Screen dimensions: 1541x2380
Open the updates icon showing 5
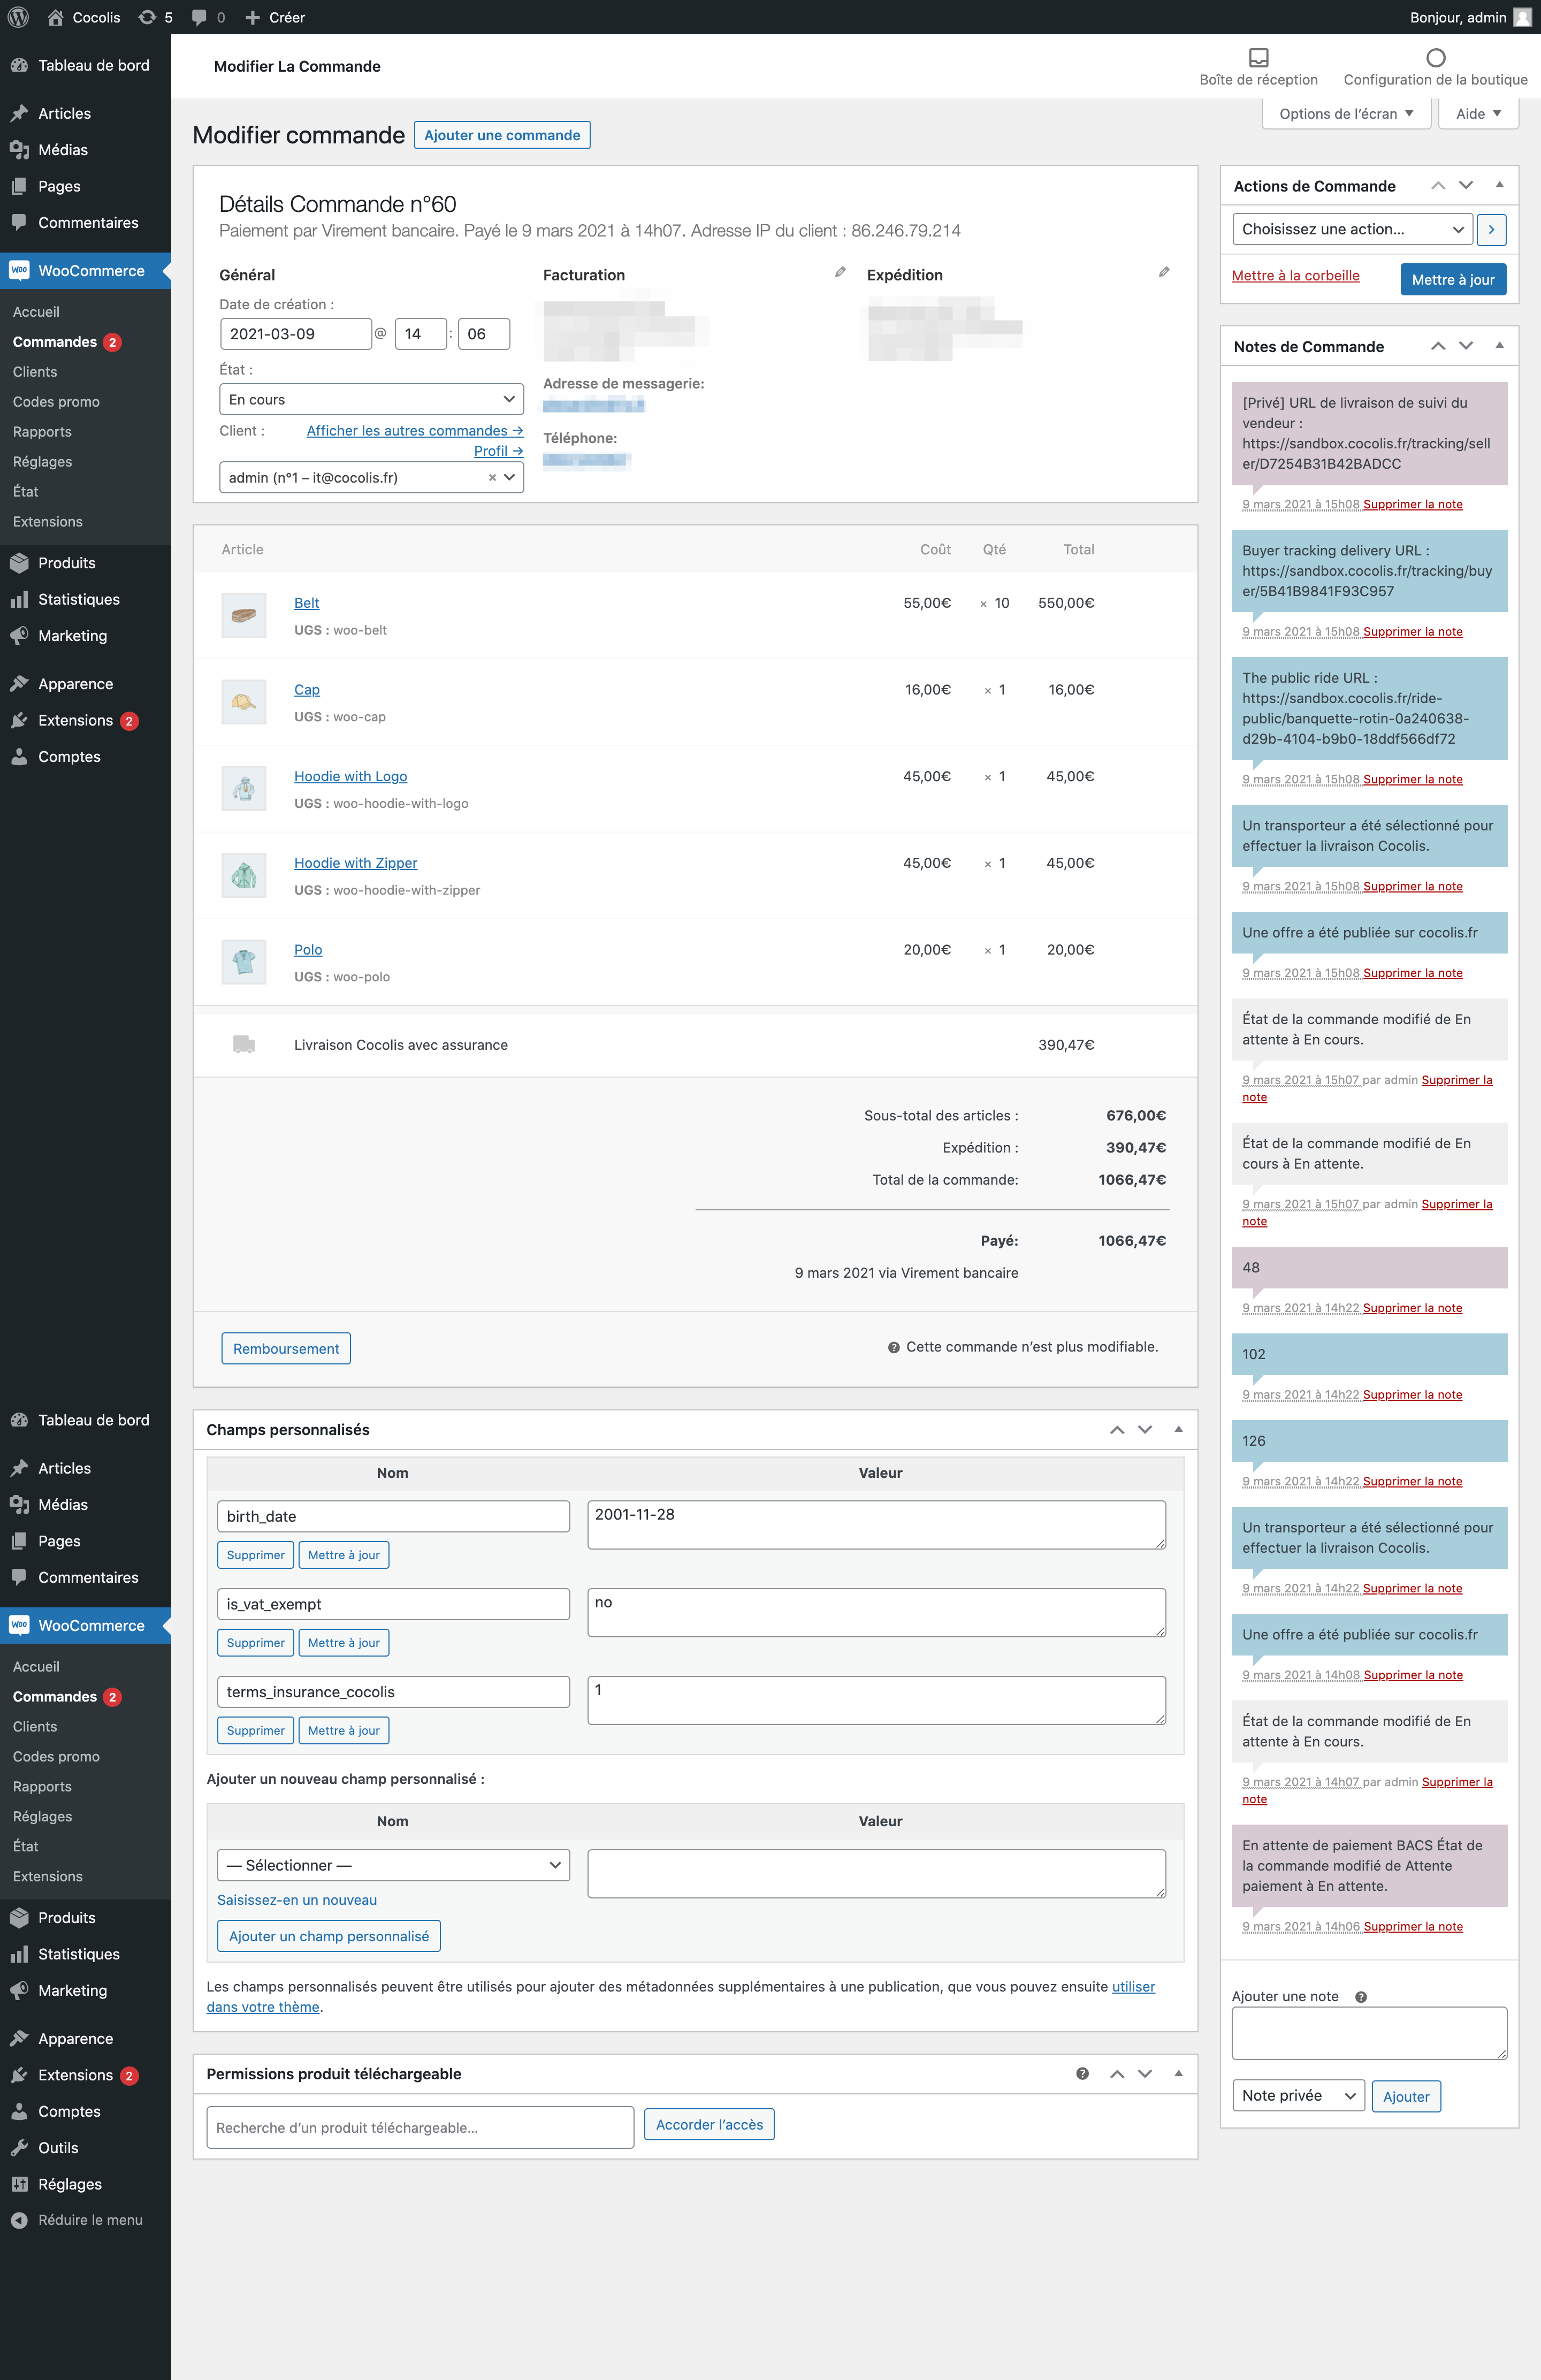click(148, 17)
